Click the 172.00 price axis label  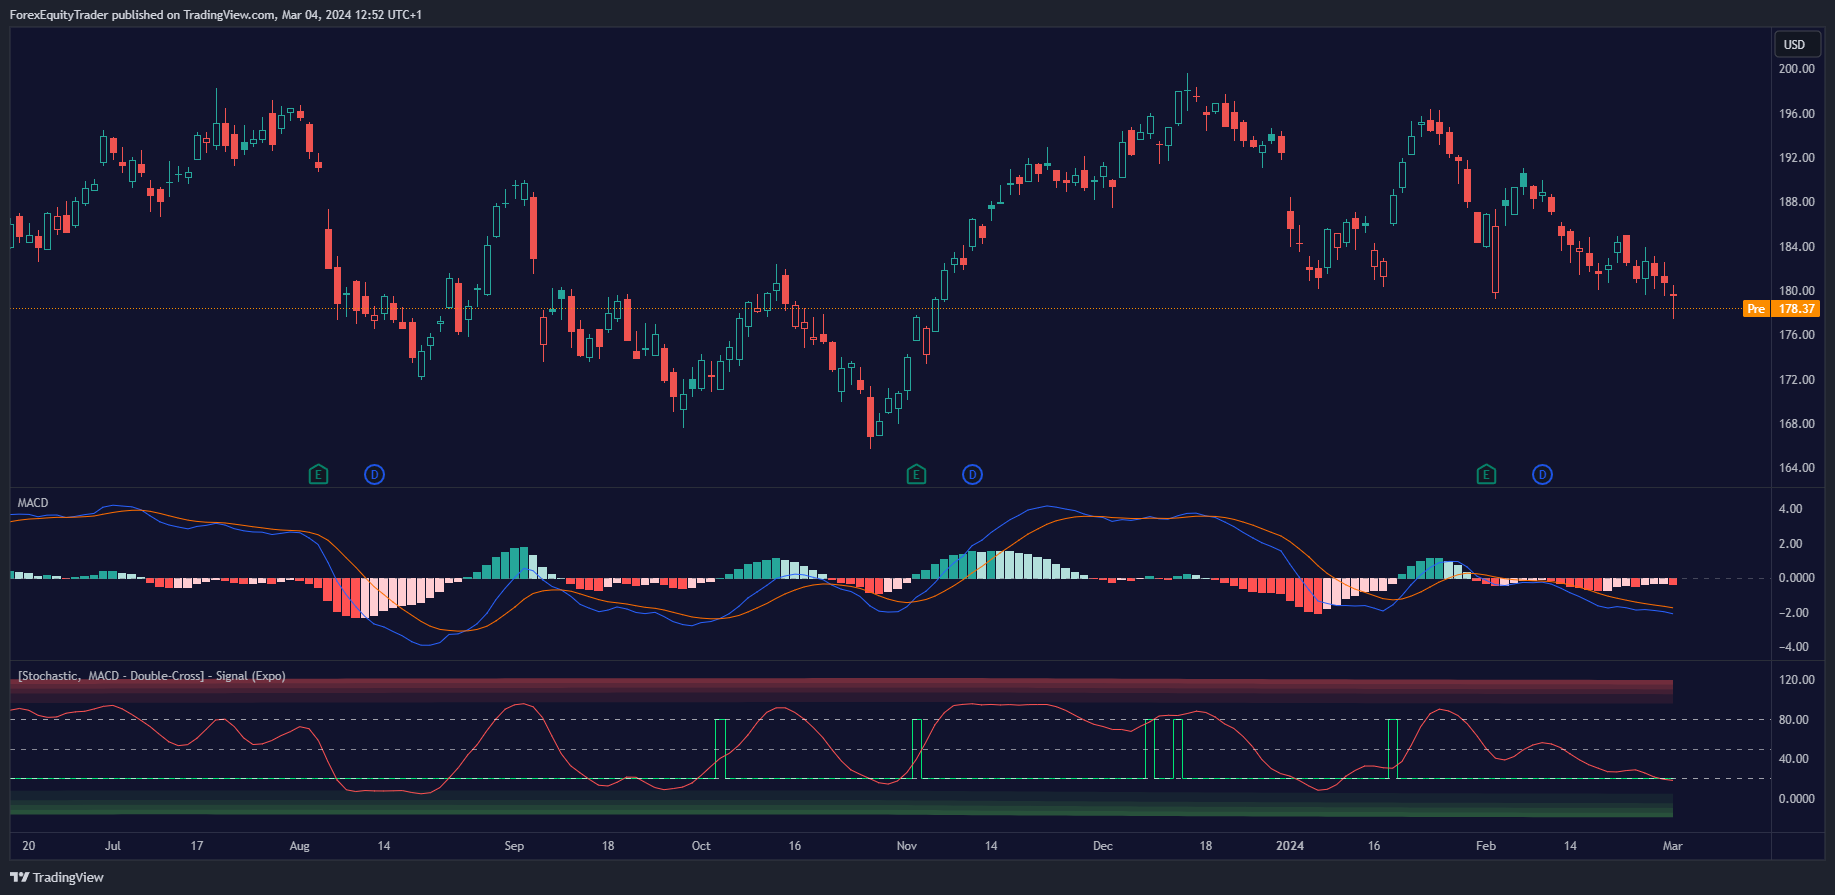(x=1797, y=380)
